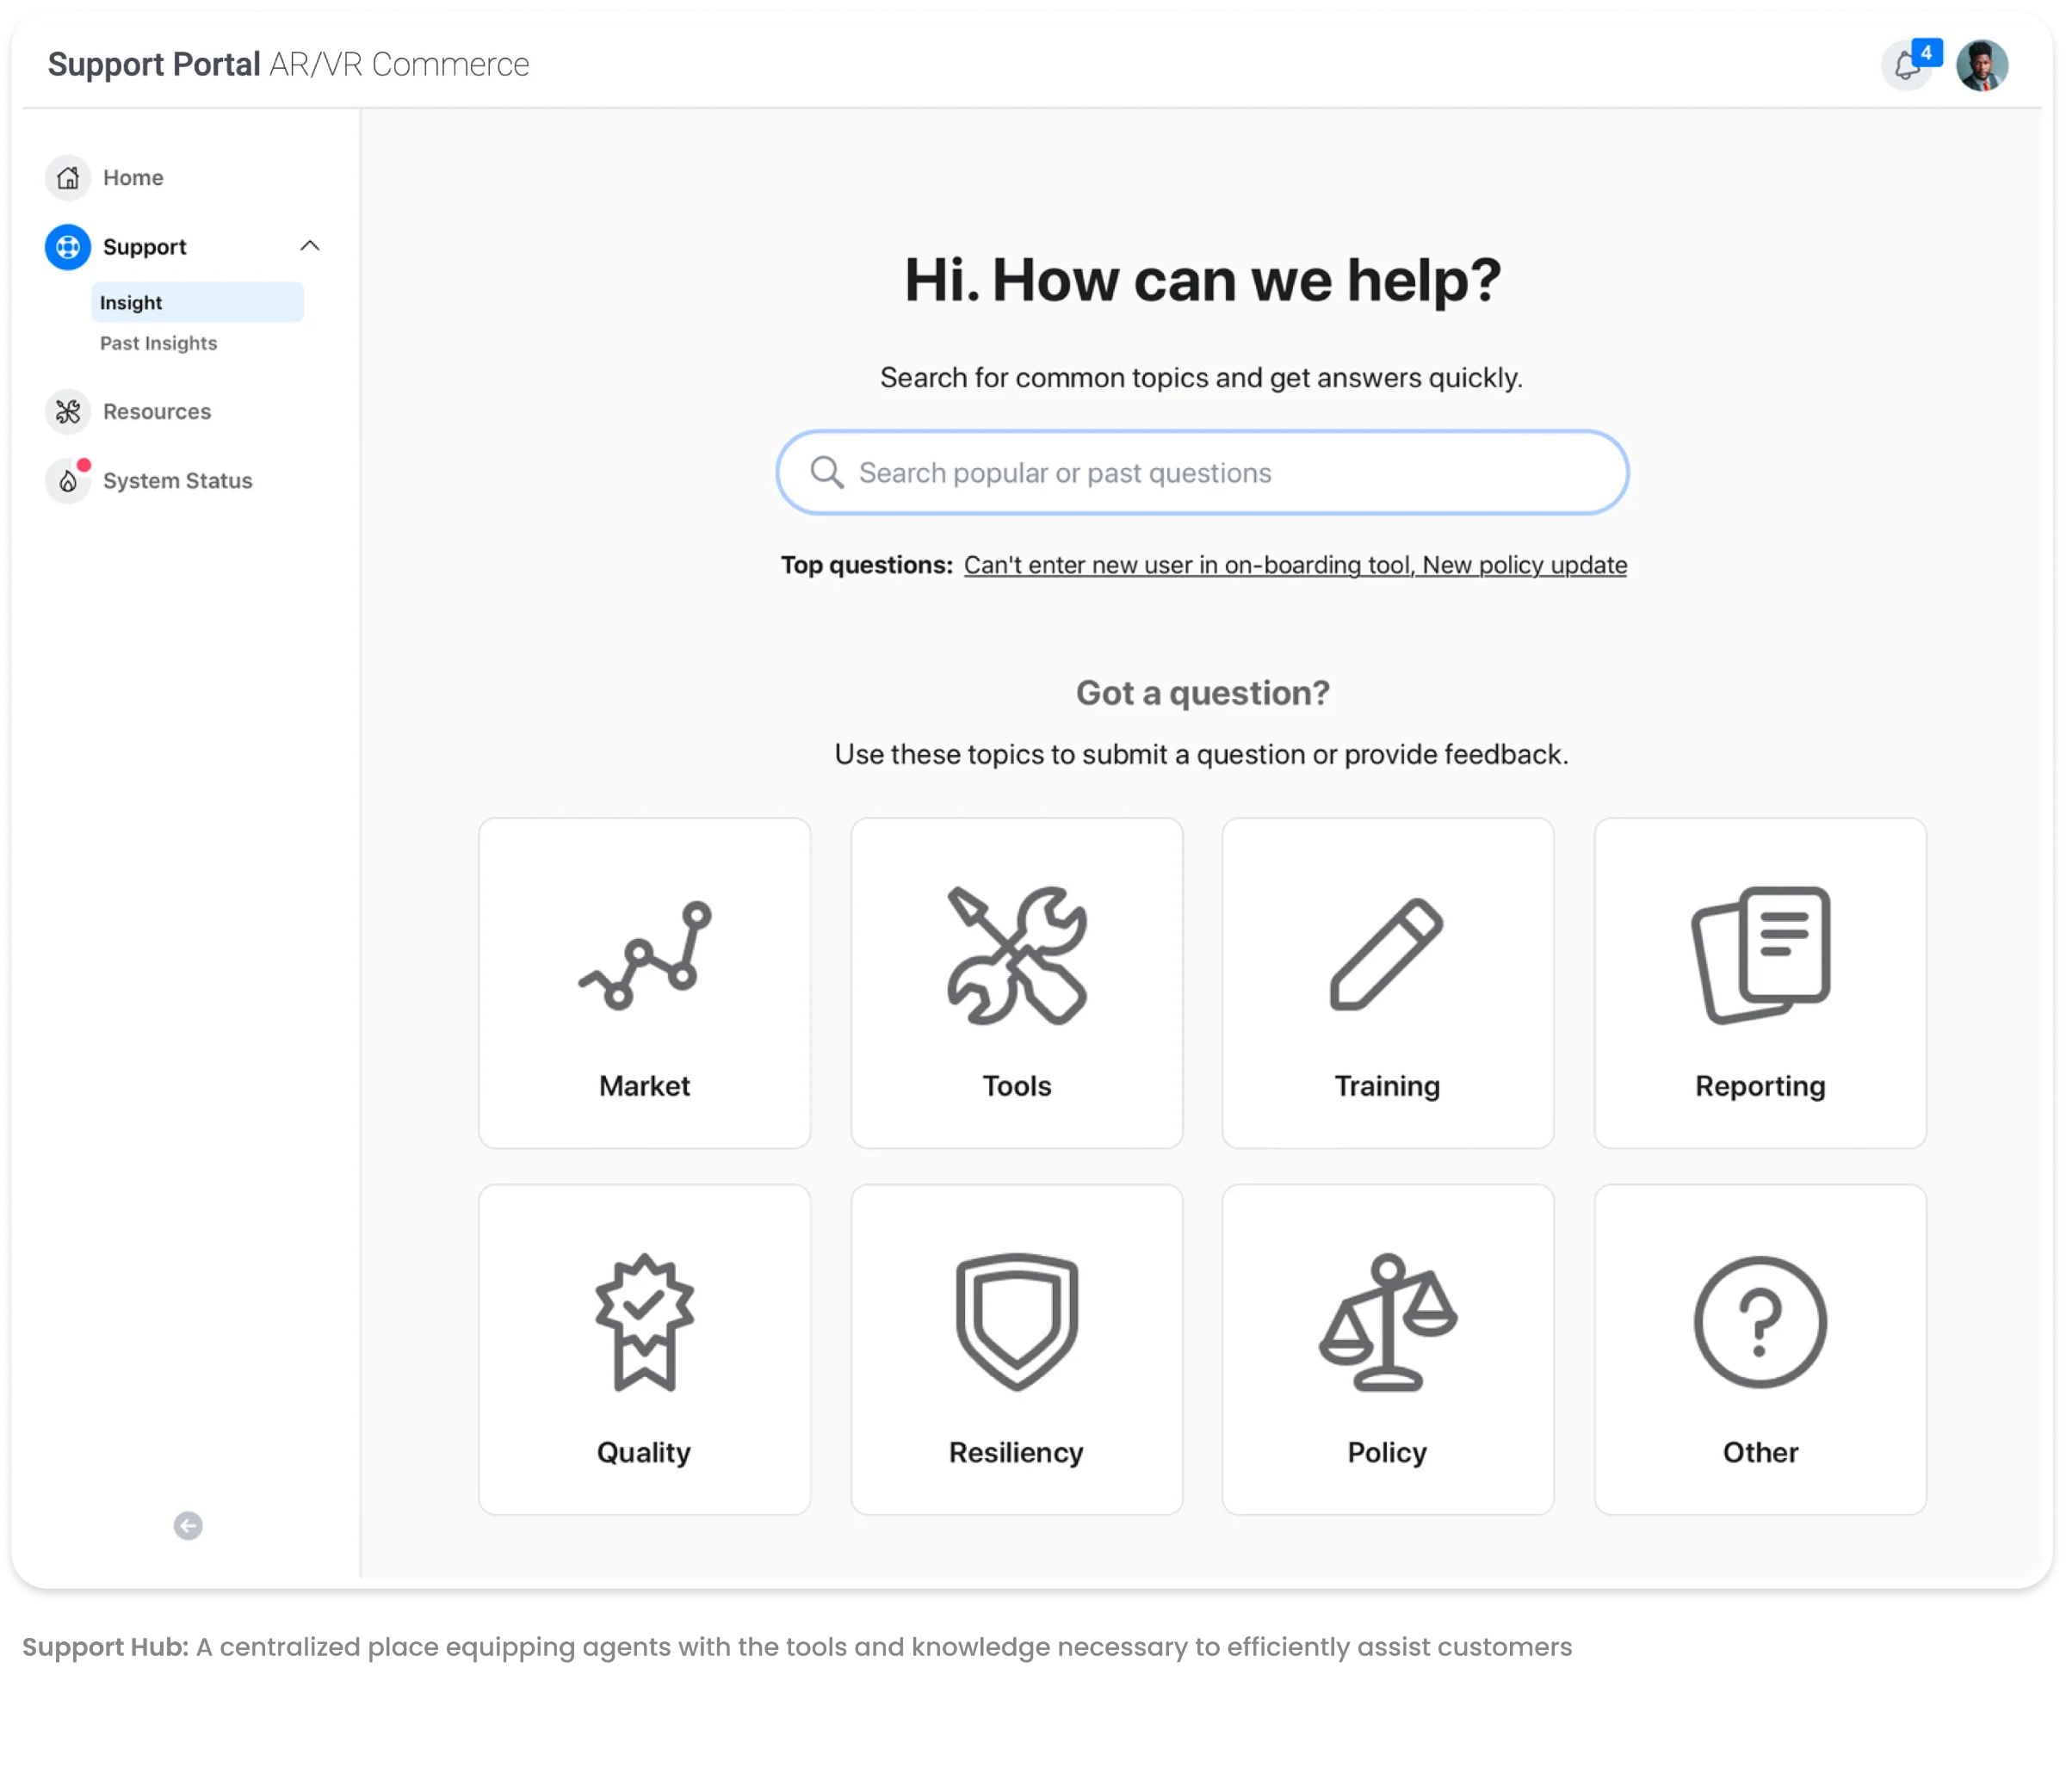Pick the Quality badge card
Screen dimensions: 2066x1792
click(x=644, y=1349)
